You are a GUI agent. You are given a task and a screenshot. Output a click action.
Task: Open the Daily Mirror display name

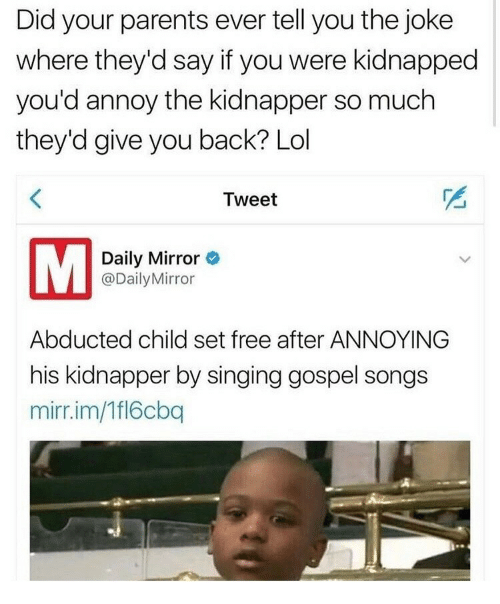coord(150,258)
